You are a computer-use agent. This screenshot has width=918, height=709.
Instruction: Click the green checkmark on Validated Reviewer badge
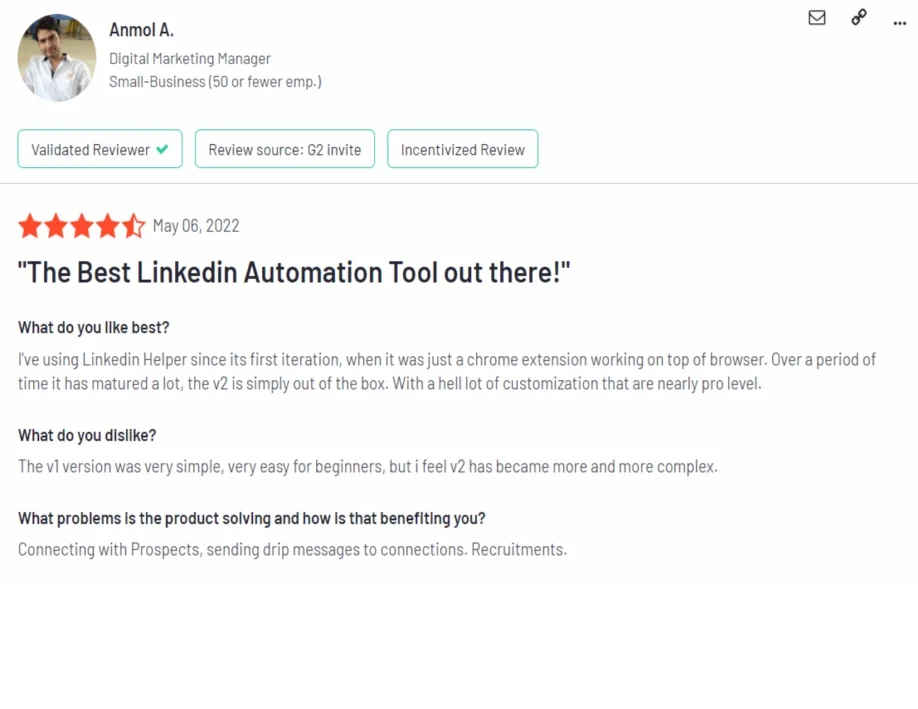click(x=160, y=148)
